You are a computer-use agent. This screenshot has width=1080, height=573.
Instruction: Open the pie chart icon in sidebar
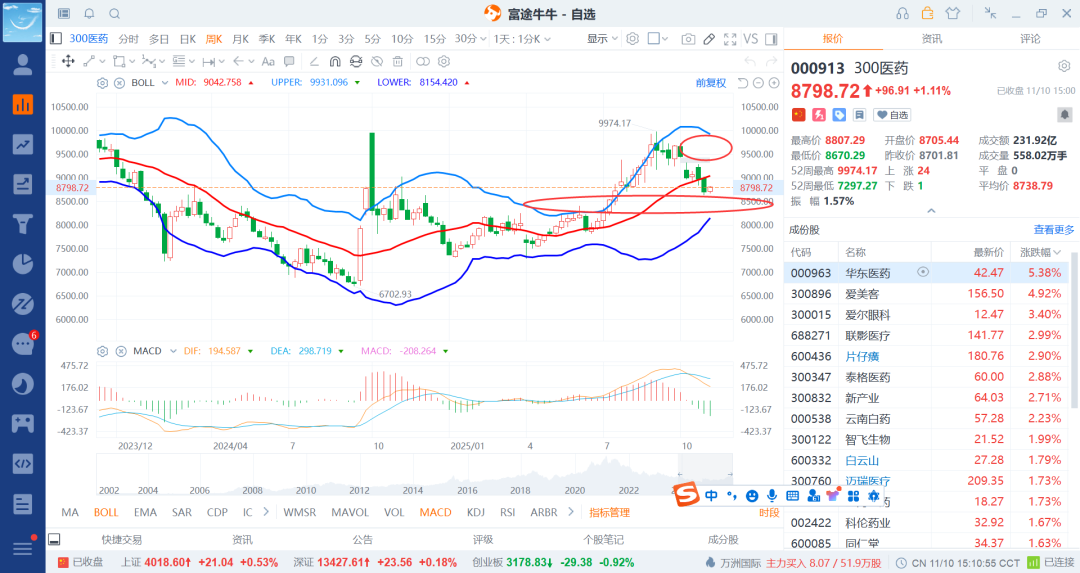coord(23,264)
